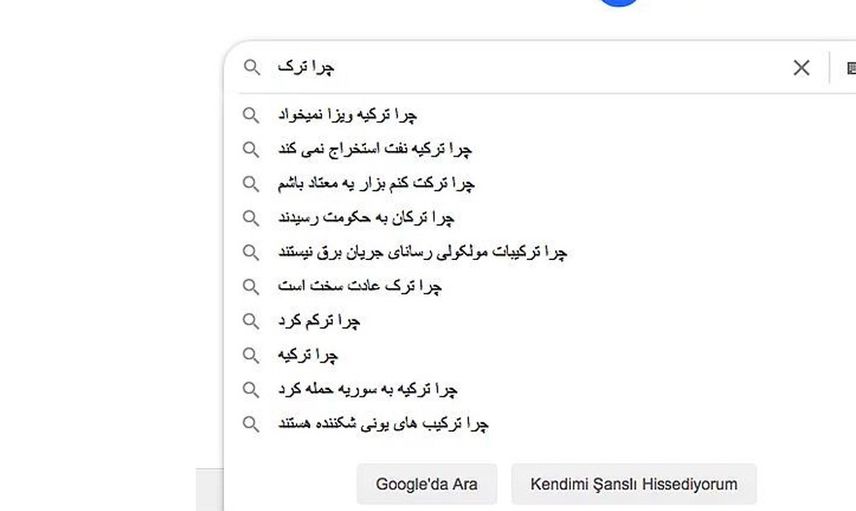Viewport: 856px width, 511px height.
Task: Click the Google'da Ara button
Action: click(x=427, y=484)
